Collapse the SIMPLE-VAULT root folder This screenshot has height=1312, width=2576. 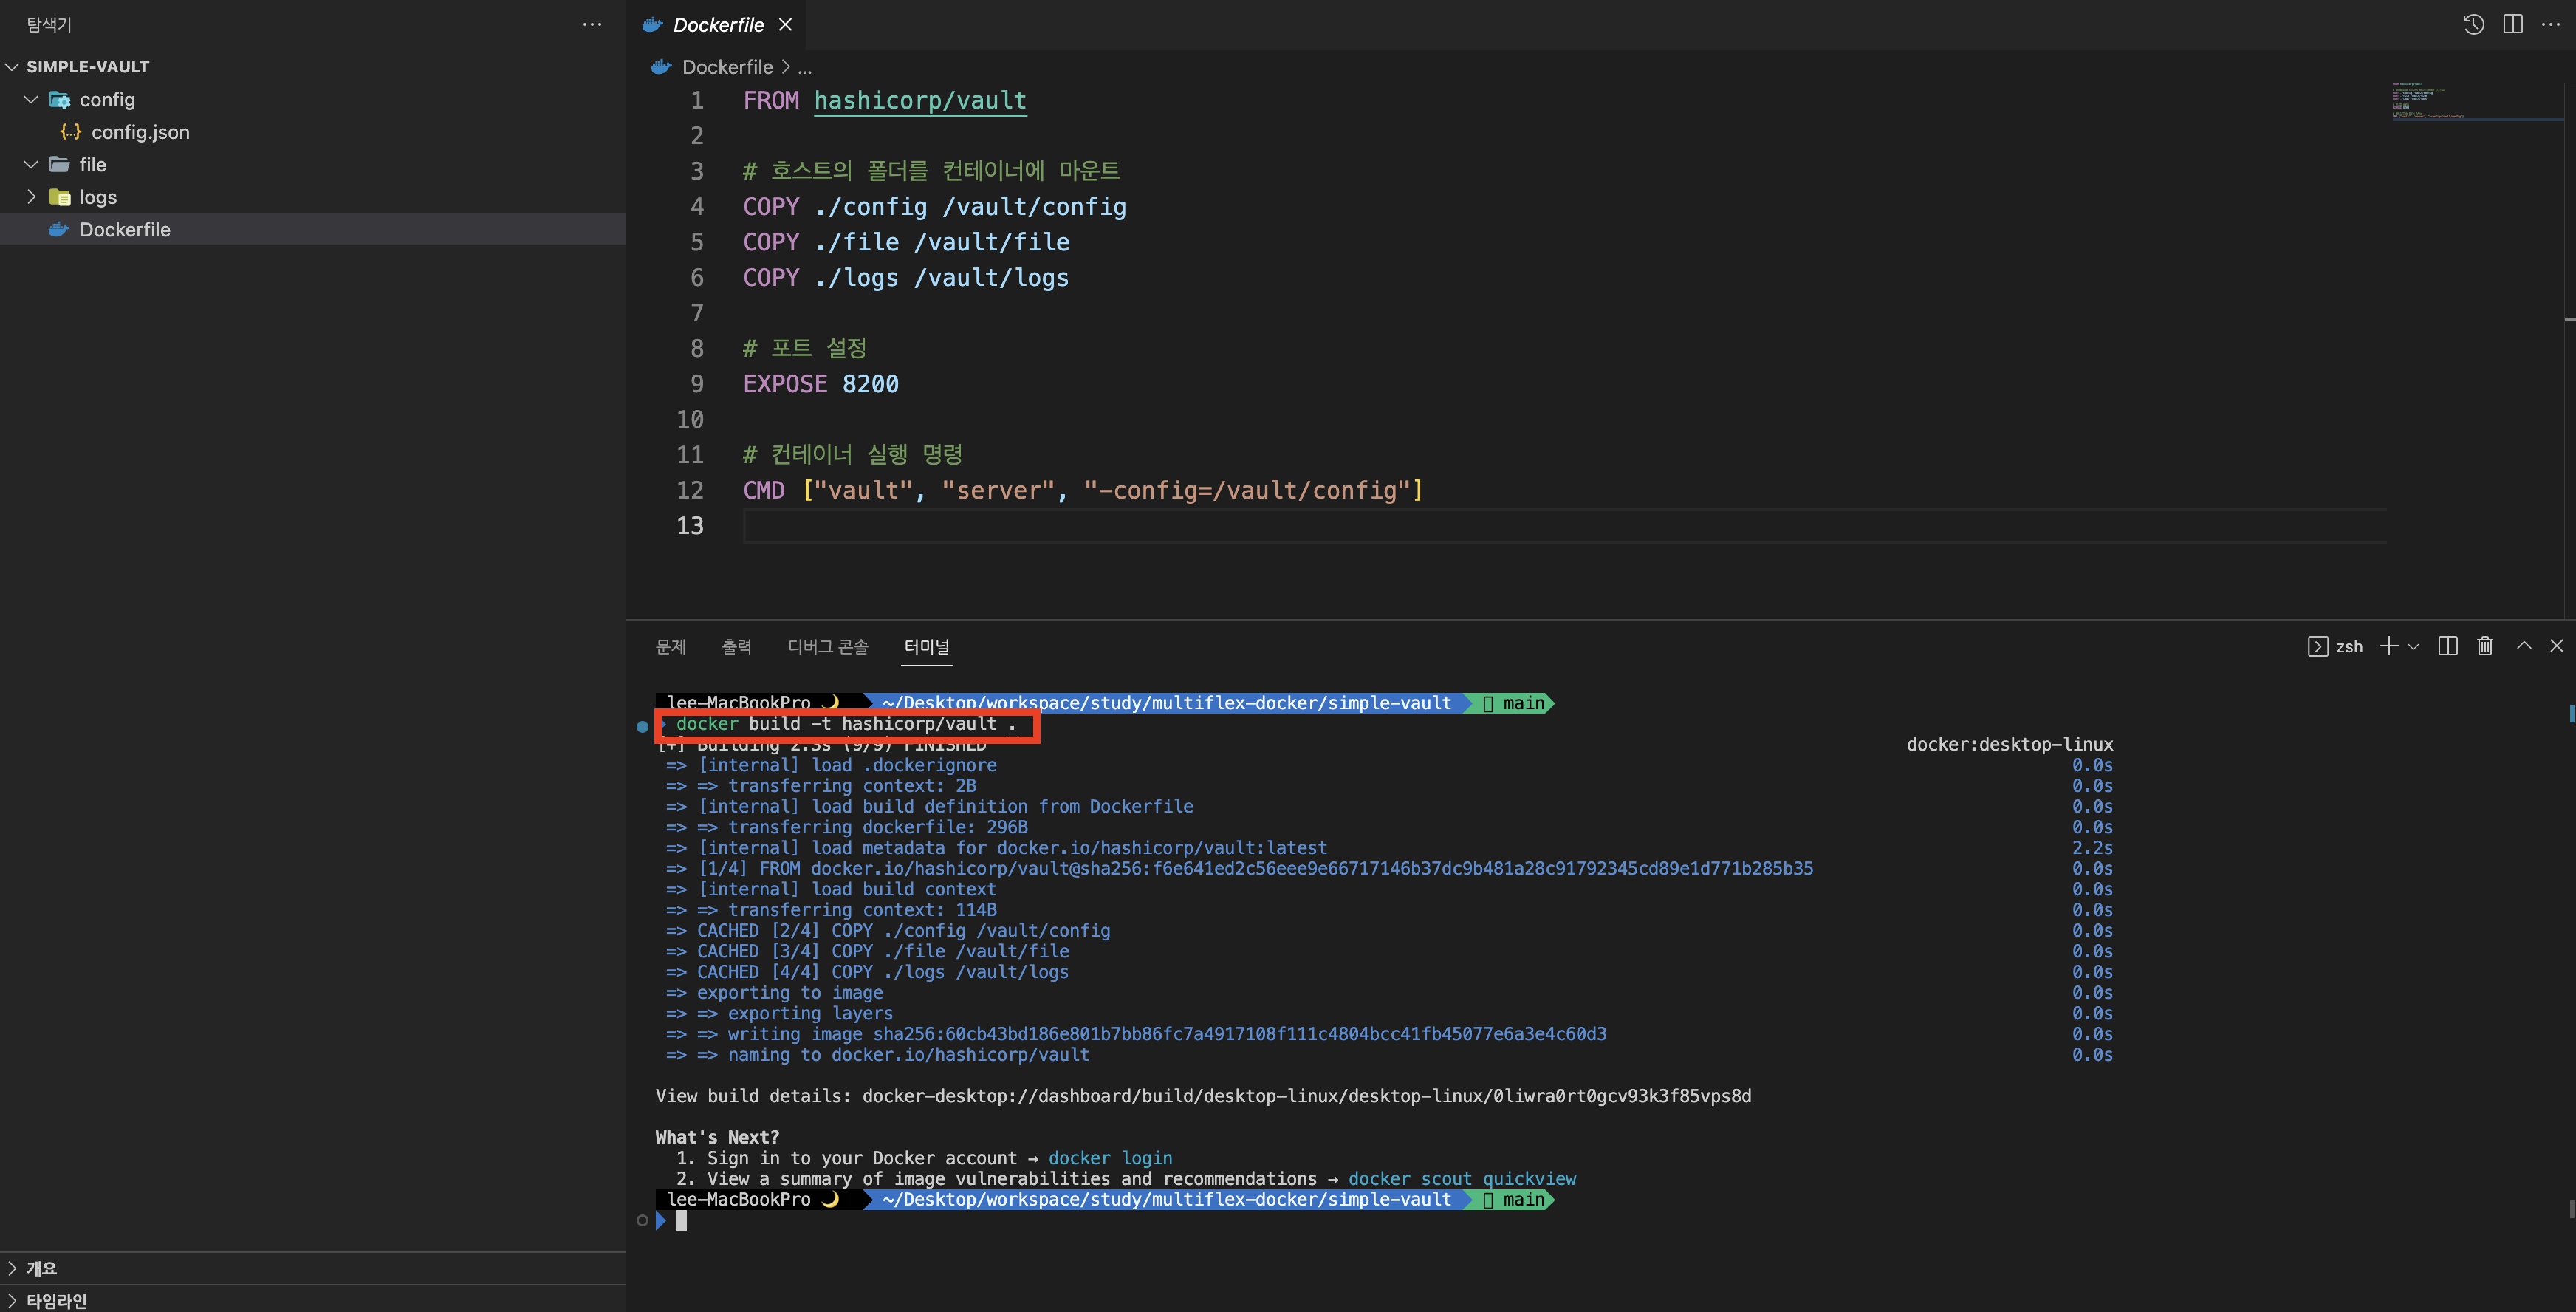tap(13, 66)
